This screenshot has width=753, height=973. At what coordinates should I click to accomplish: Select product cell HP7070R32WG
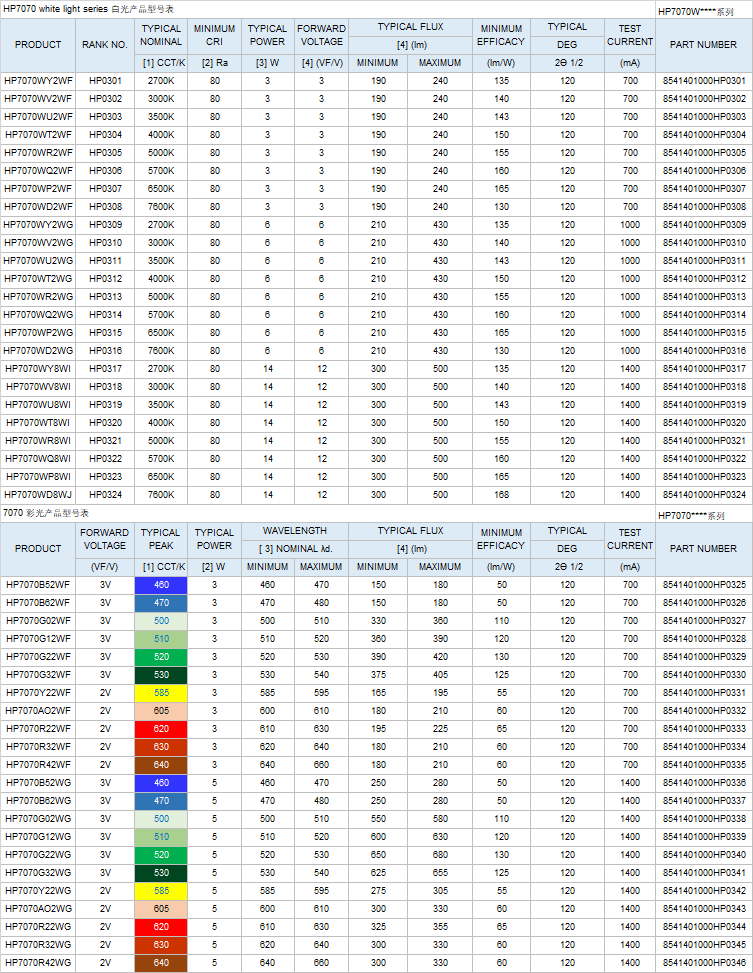coord(38,945)
